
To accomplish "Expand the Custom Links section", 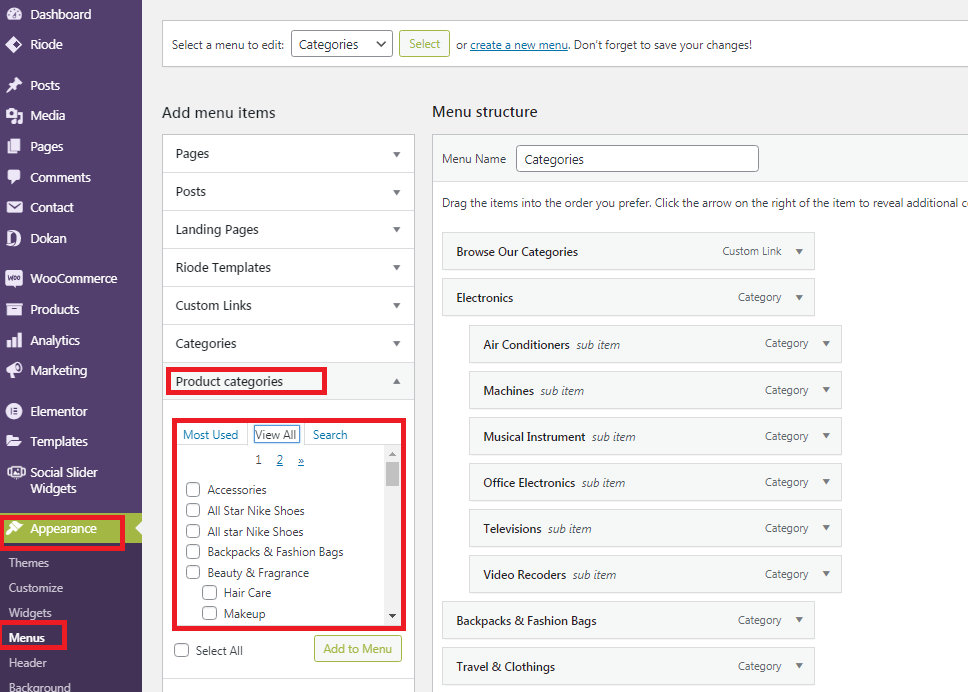I will coord(288,306).
